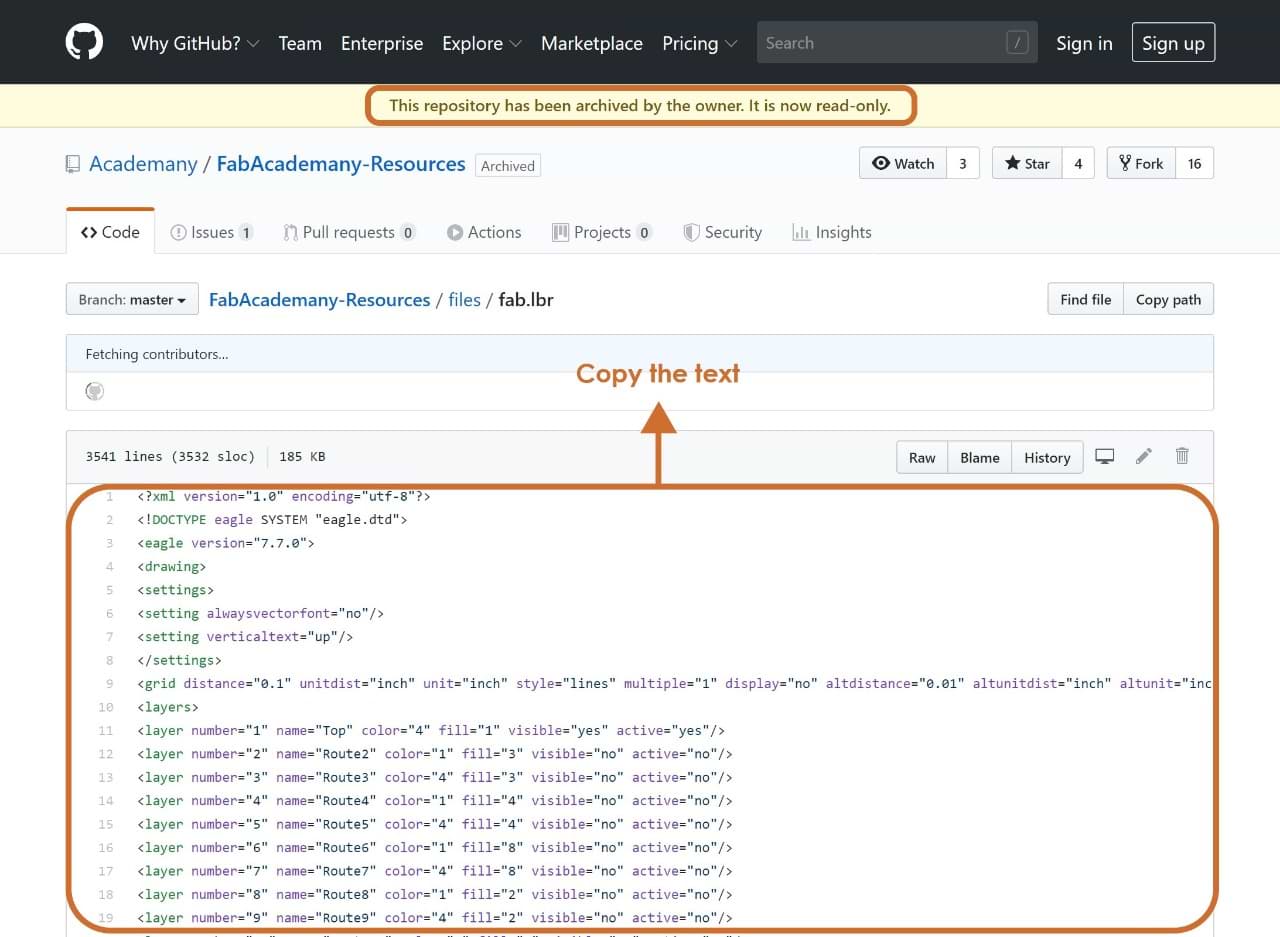
Task: Click the setting verticaltext="up" line
Action: click(245, 636)
